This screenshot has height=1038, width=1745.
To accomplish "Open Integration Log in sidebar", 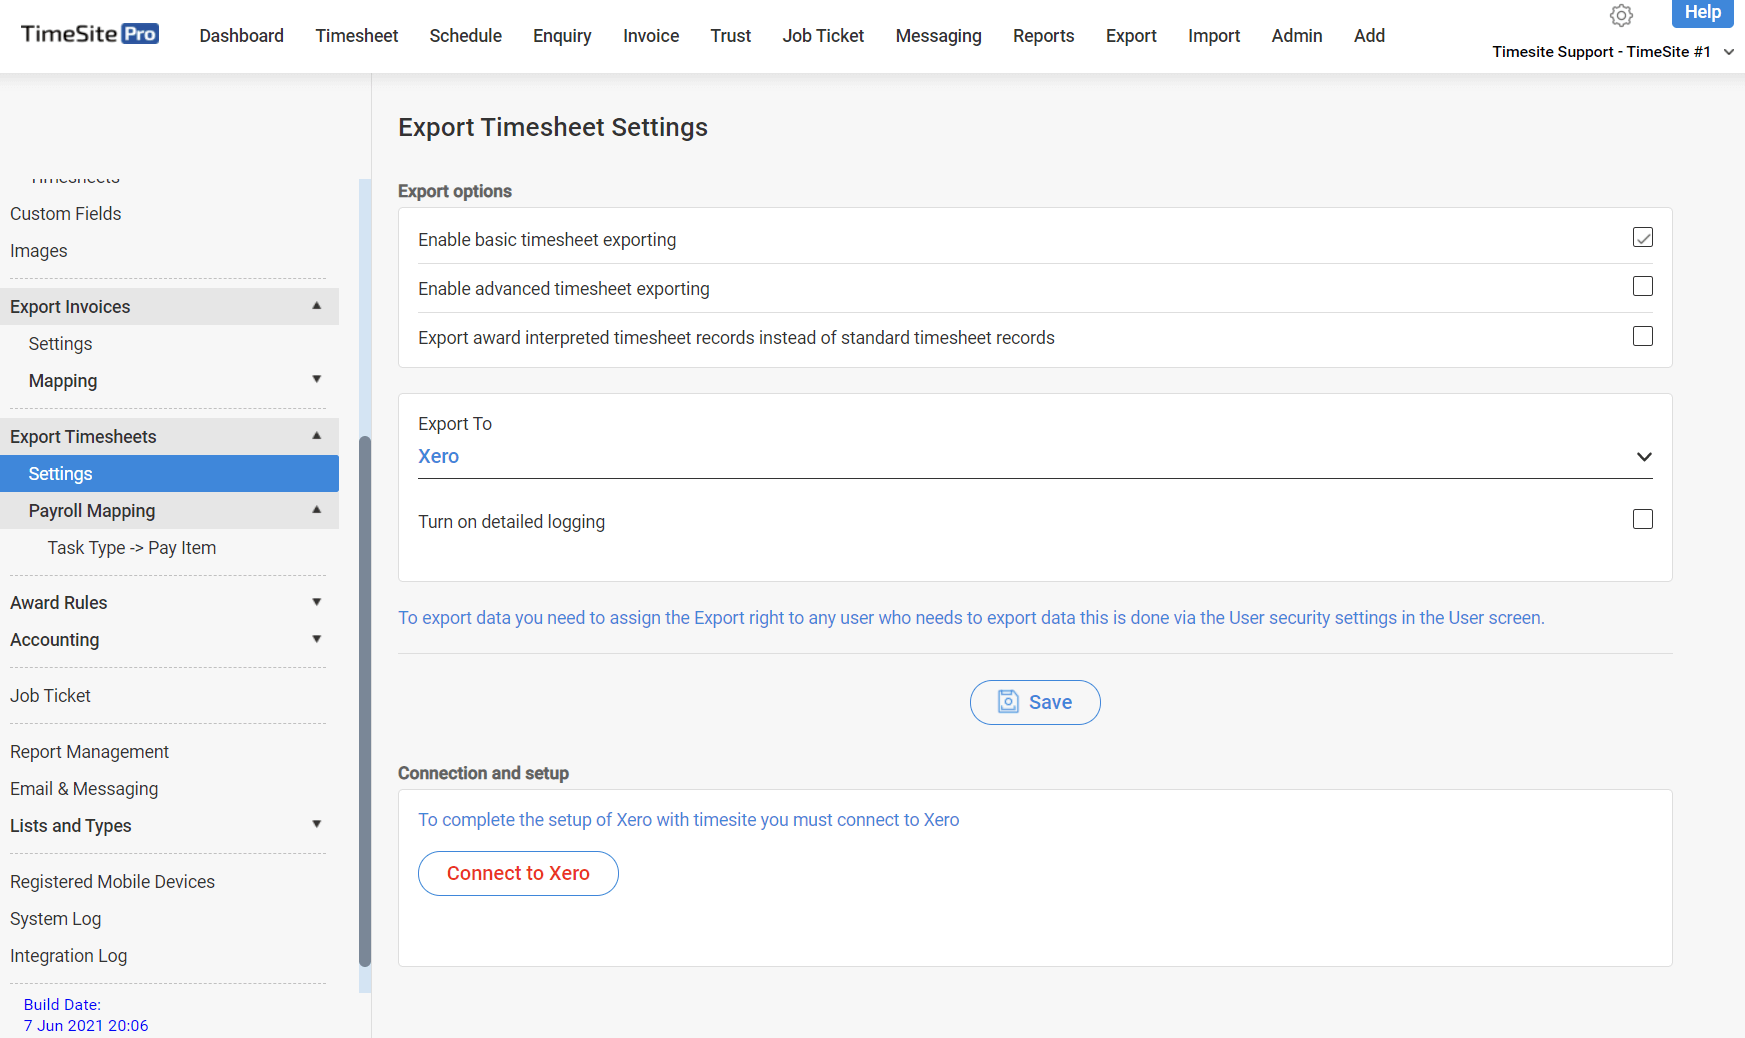I will pos(68,956).
